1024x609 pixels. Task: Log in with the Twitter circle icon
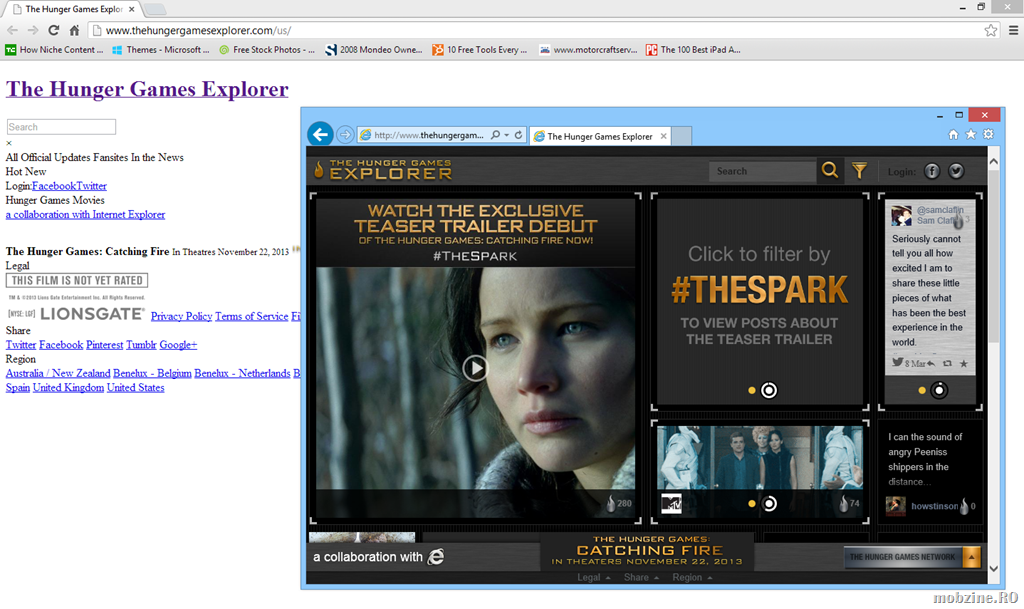click(956, 171)
